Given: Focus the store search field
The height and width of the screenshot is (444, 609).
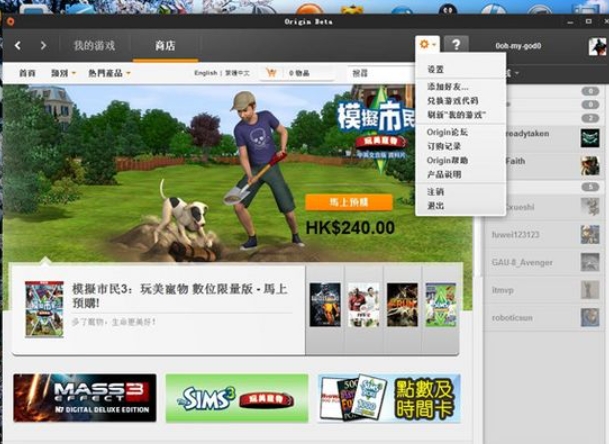Looking at the screenshot, I should (x=381, y=73).
